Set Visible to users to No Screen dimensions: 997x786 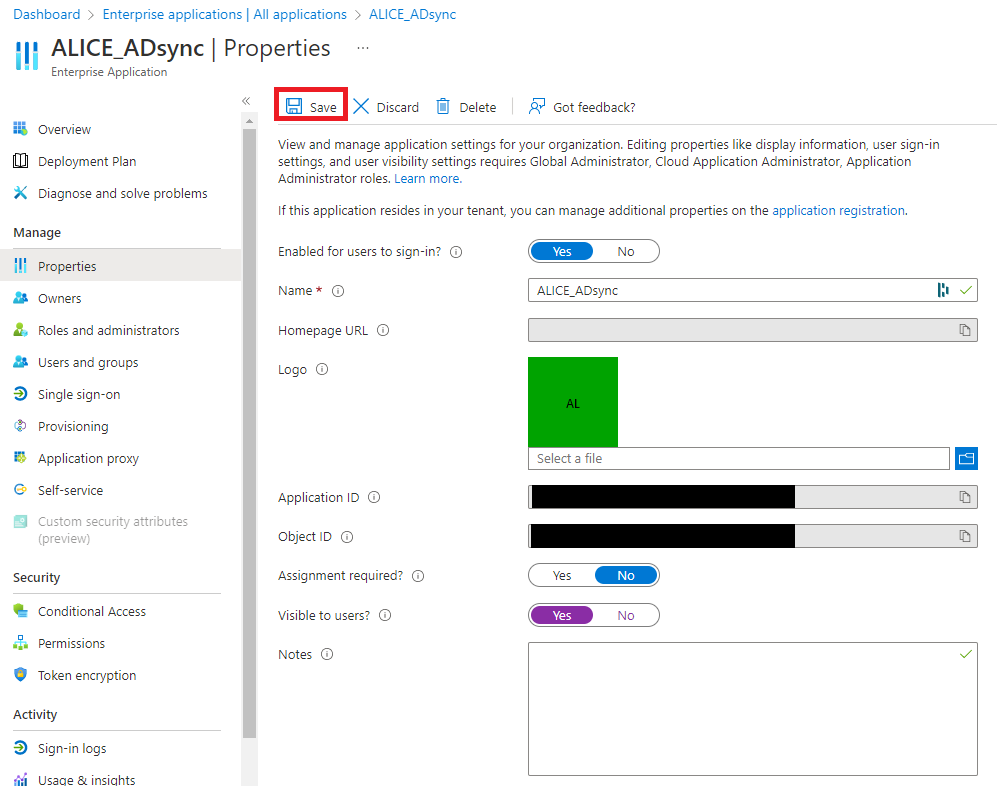tap(626, 615)
